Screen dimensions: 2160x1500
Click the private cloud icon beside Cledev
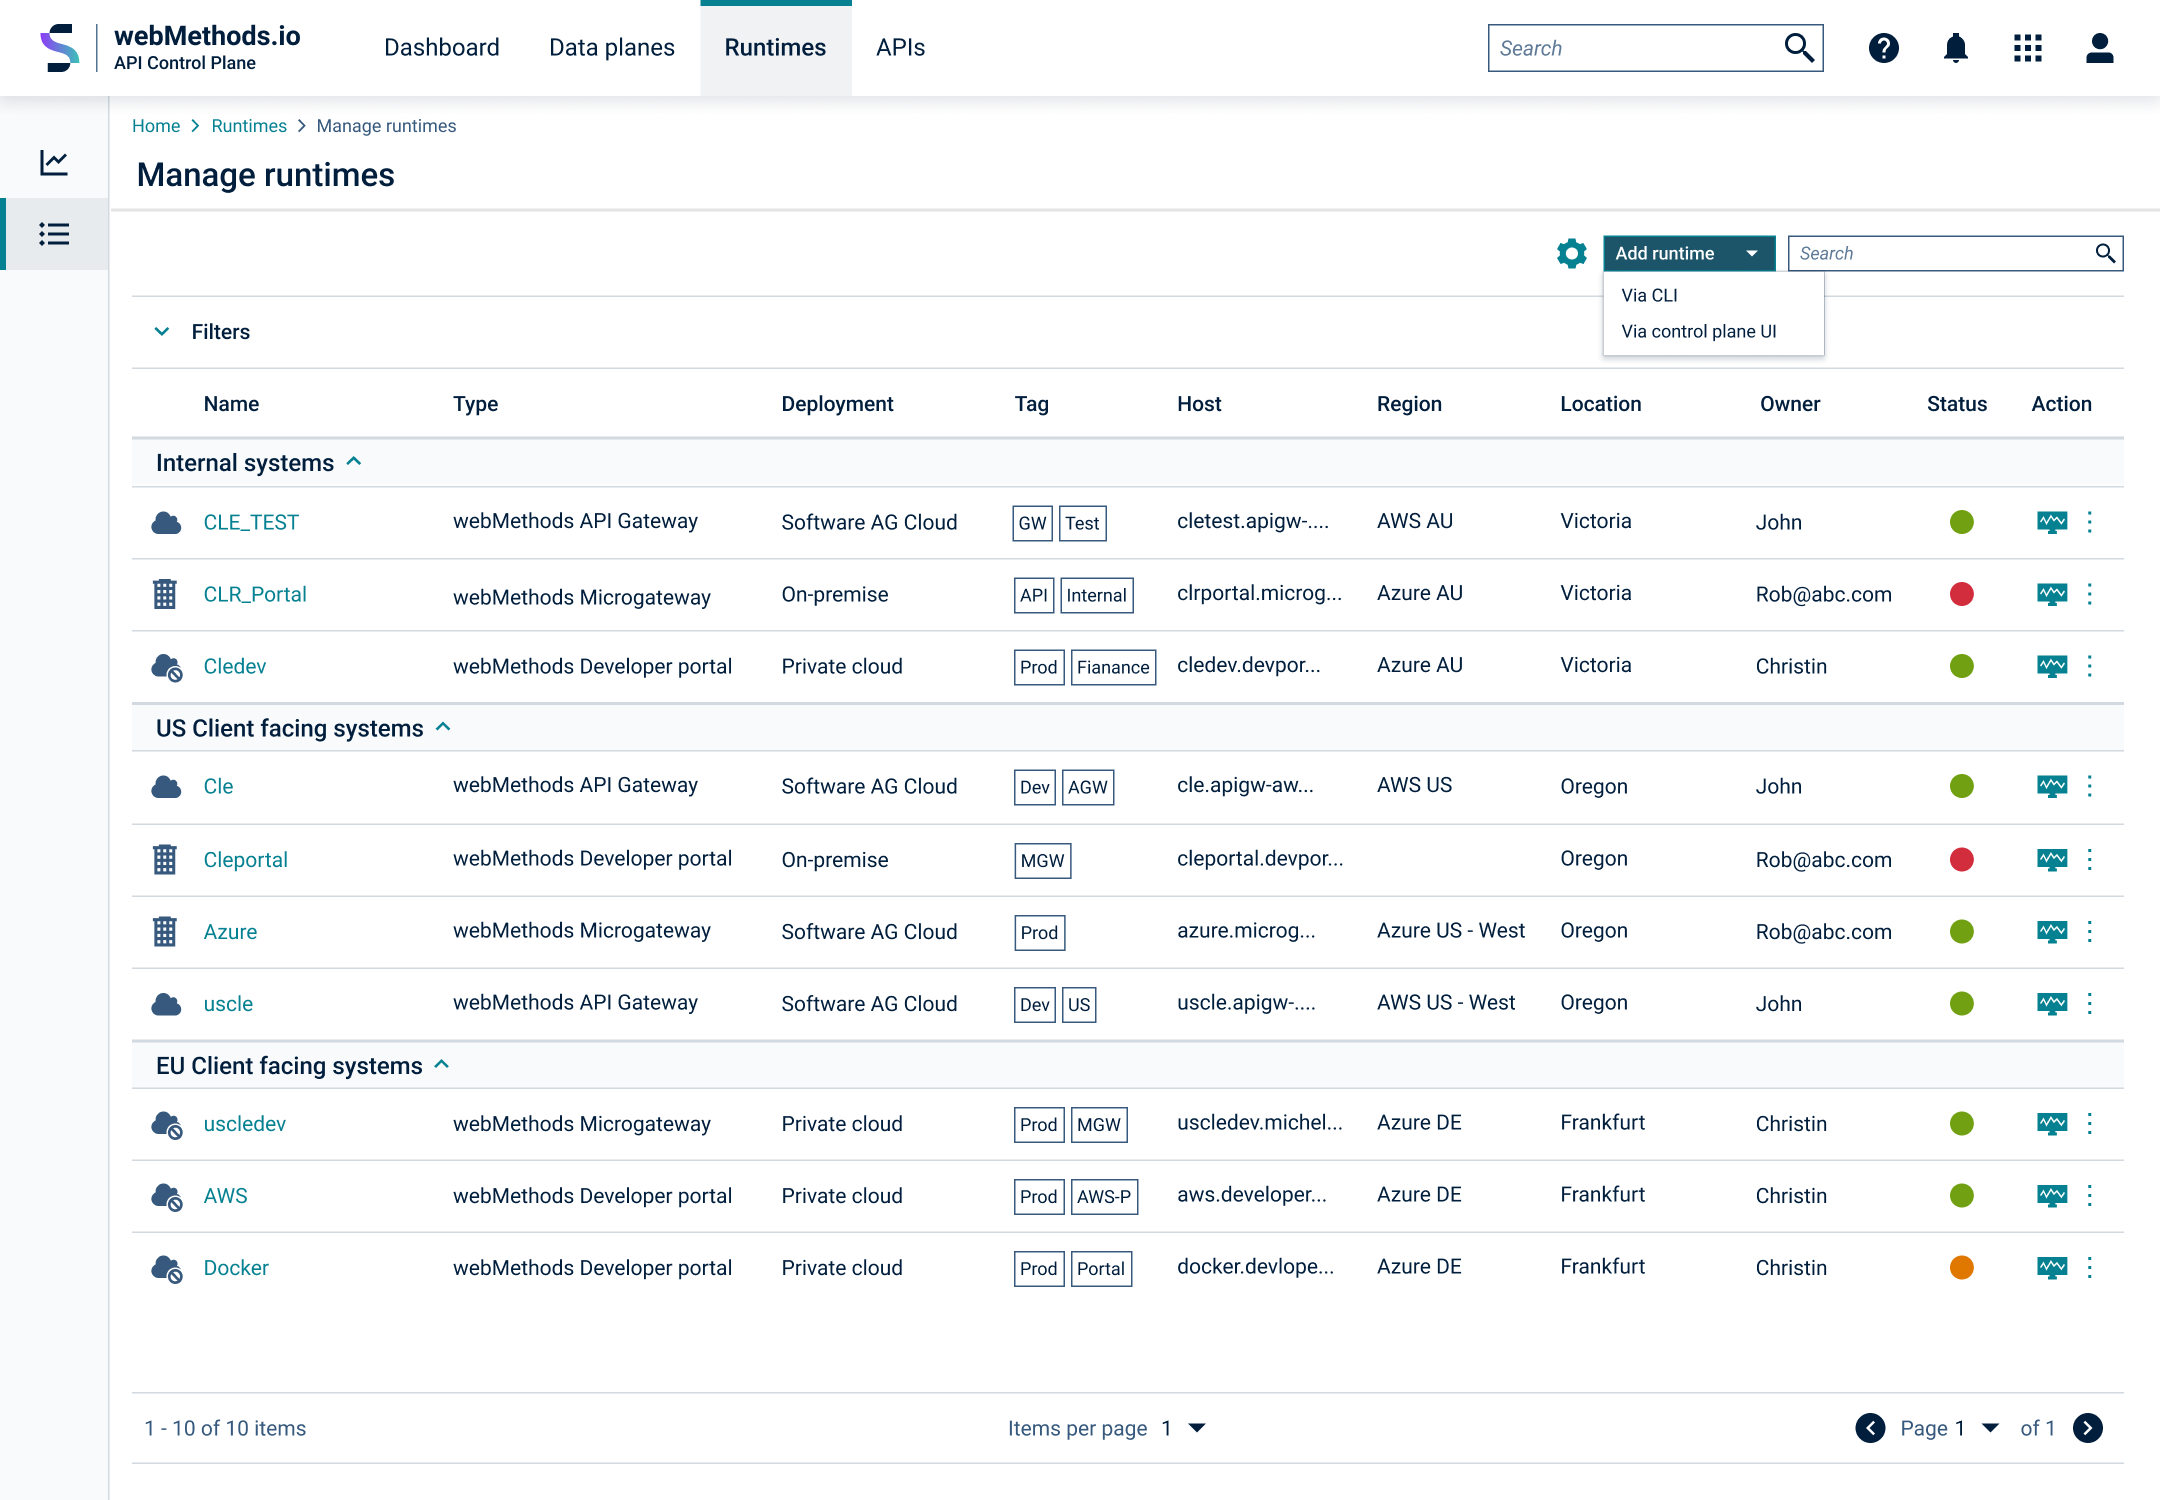166,666
